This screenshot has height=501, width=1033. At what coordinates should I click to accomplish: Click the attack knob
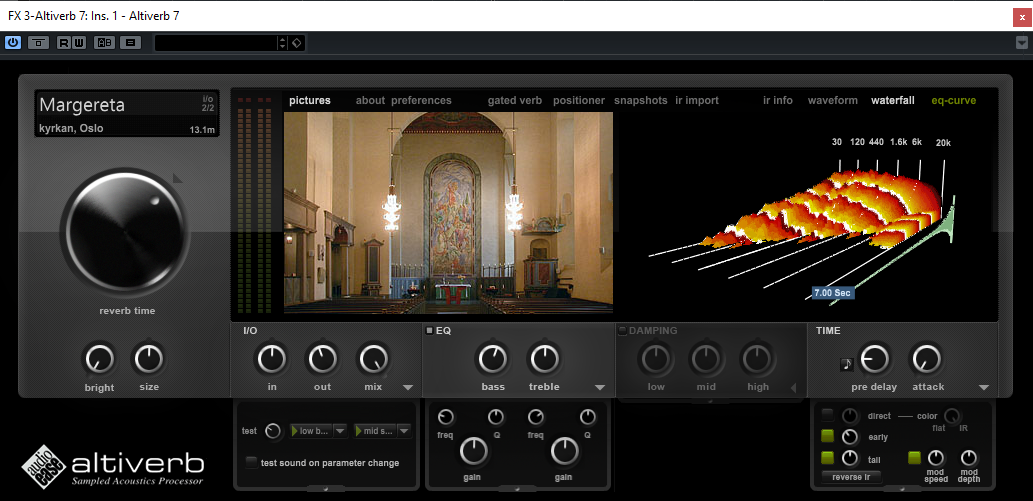pyautogui.click(x=927, y=359)
